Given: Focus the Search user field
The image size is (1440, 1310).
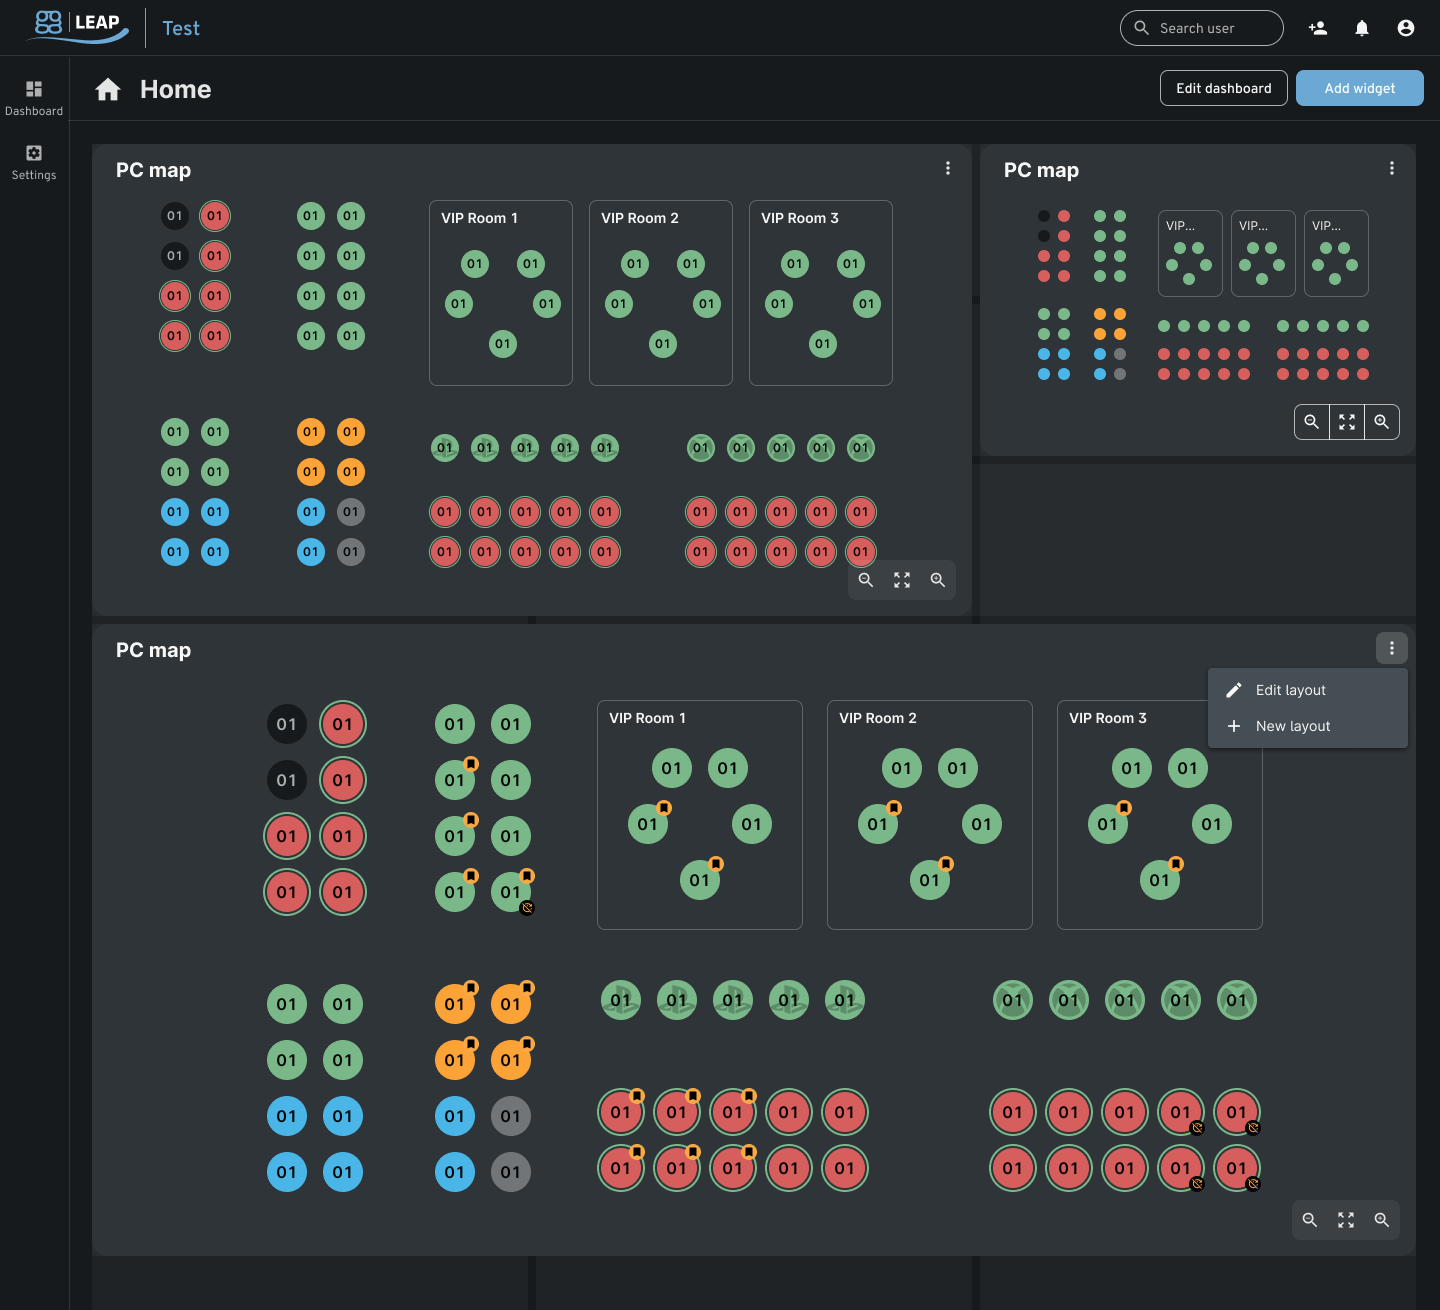Looking at the screenshot, I should pyautogui.click(x=1212, y=28).
